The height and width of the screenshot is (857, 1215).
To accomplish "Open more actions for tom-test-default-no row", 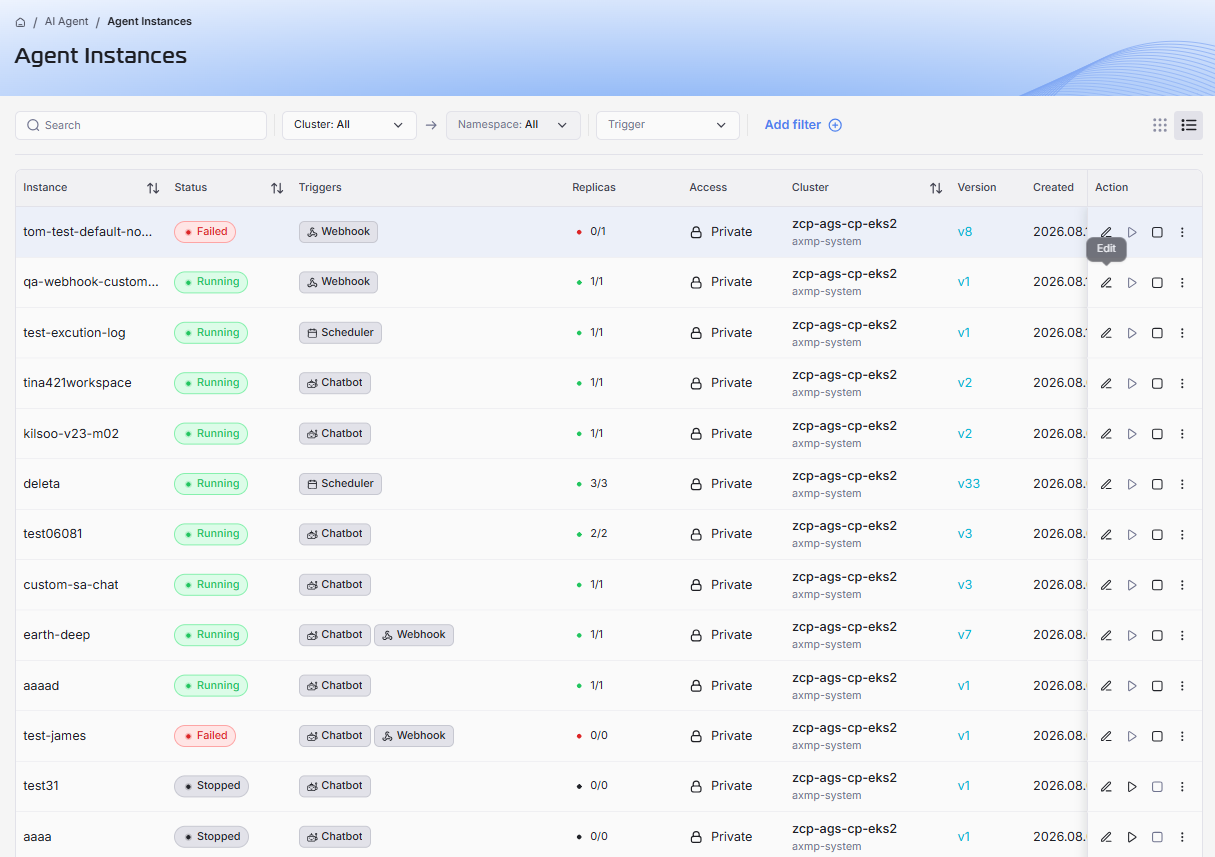I will [1182, 232].
